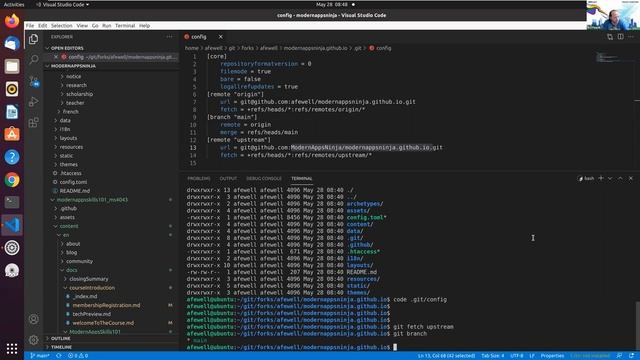Click the editor minimap
The height and width of the screenshot is (360, 640).
(x=614, y=57)
